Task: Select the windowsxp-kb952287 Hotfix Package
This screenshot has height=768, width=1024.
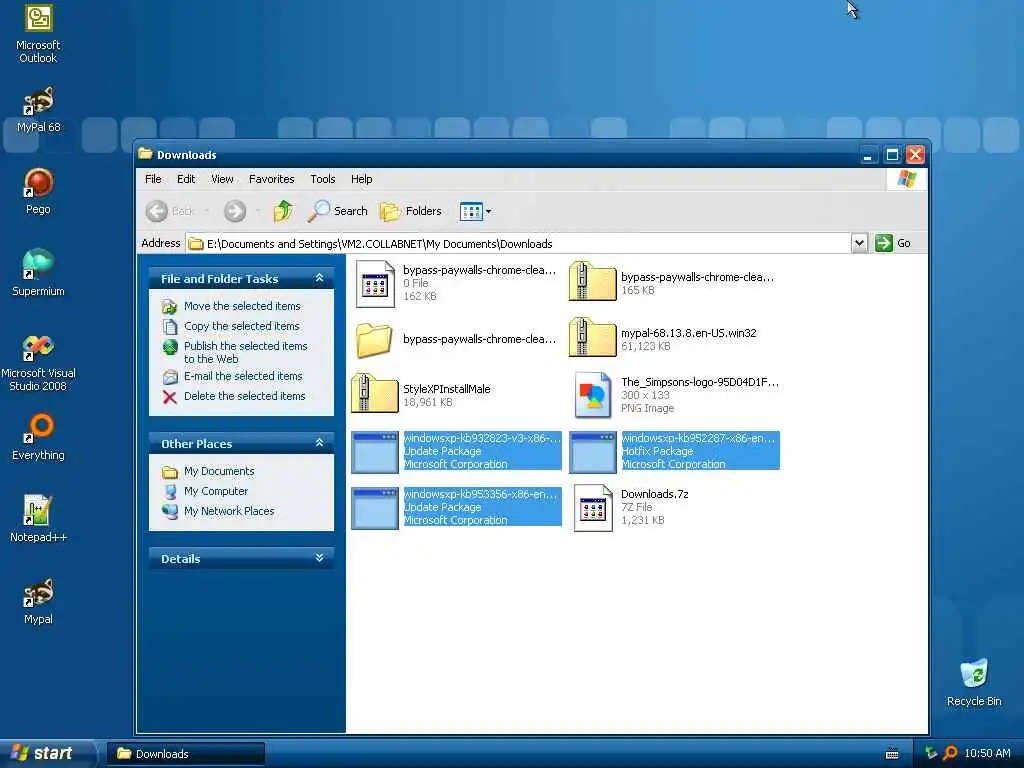Action: pyautogui.click(x=675, y=451)
